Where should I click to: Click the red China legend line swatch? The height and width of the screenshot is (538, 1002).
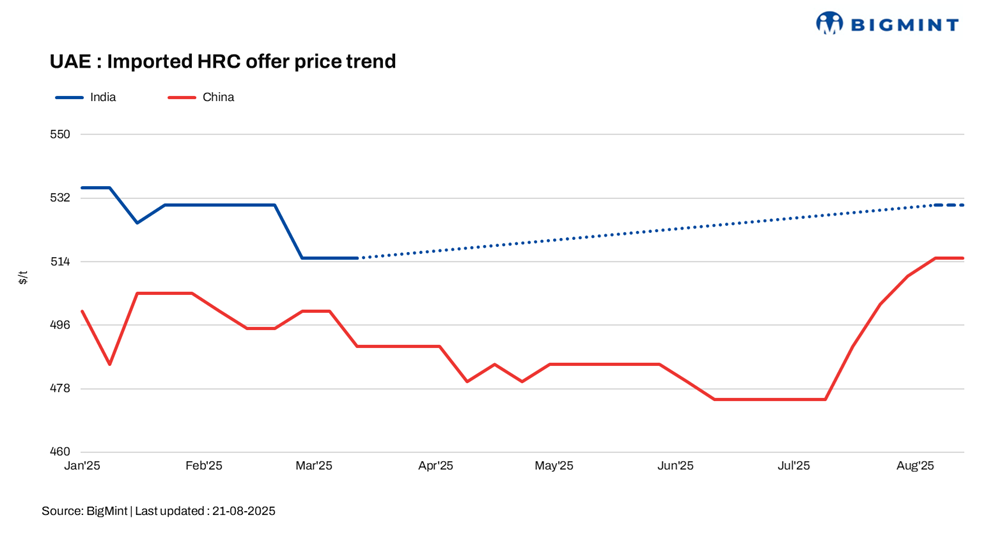point(180,97)
